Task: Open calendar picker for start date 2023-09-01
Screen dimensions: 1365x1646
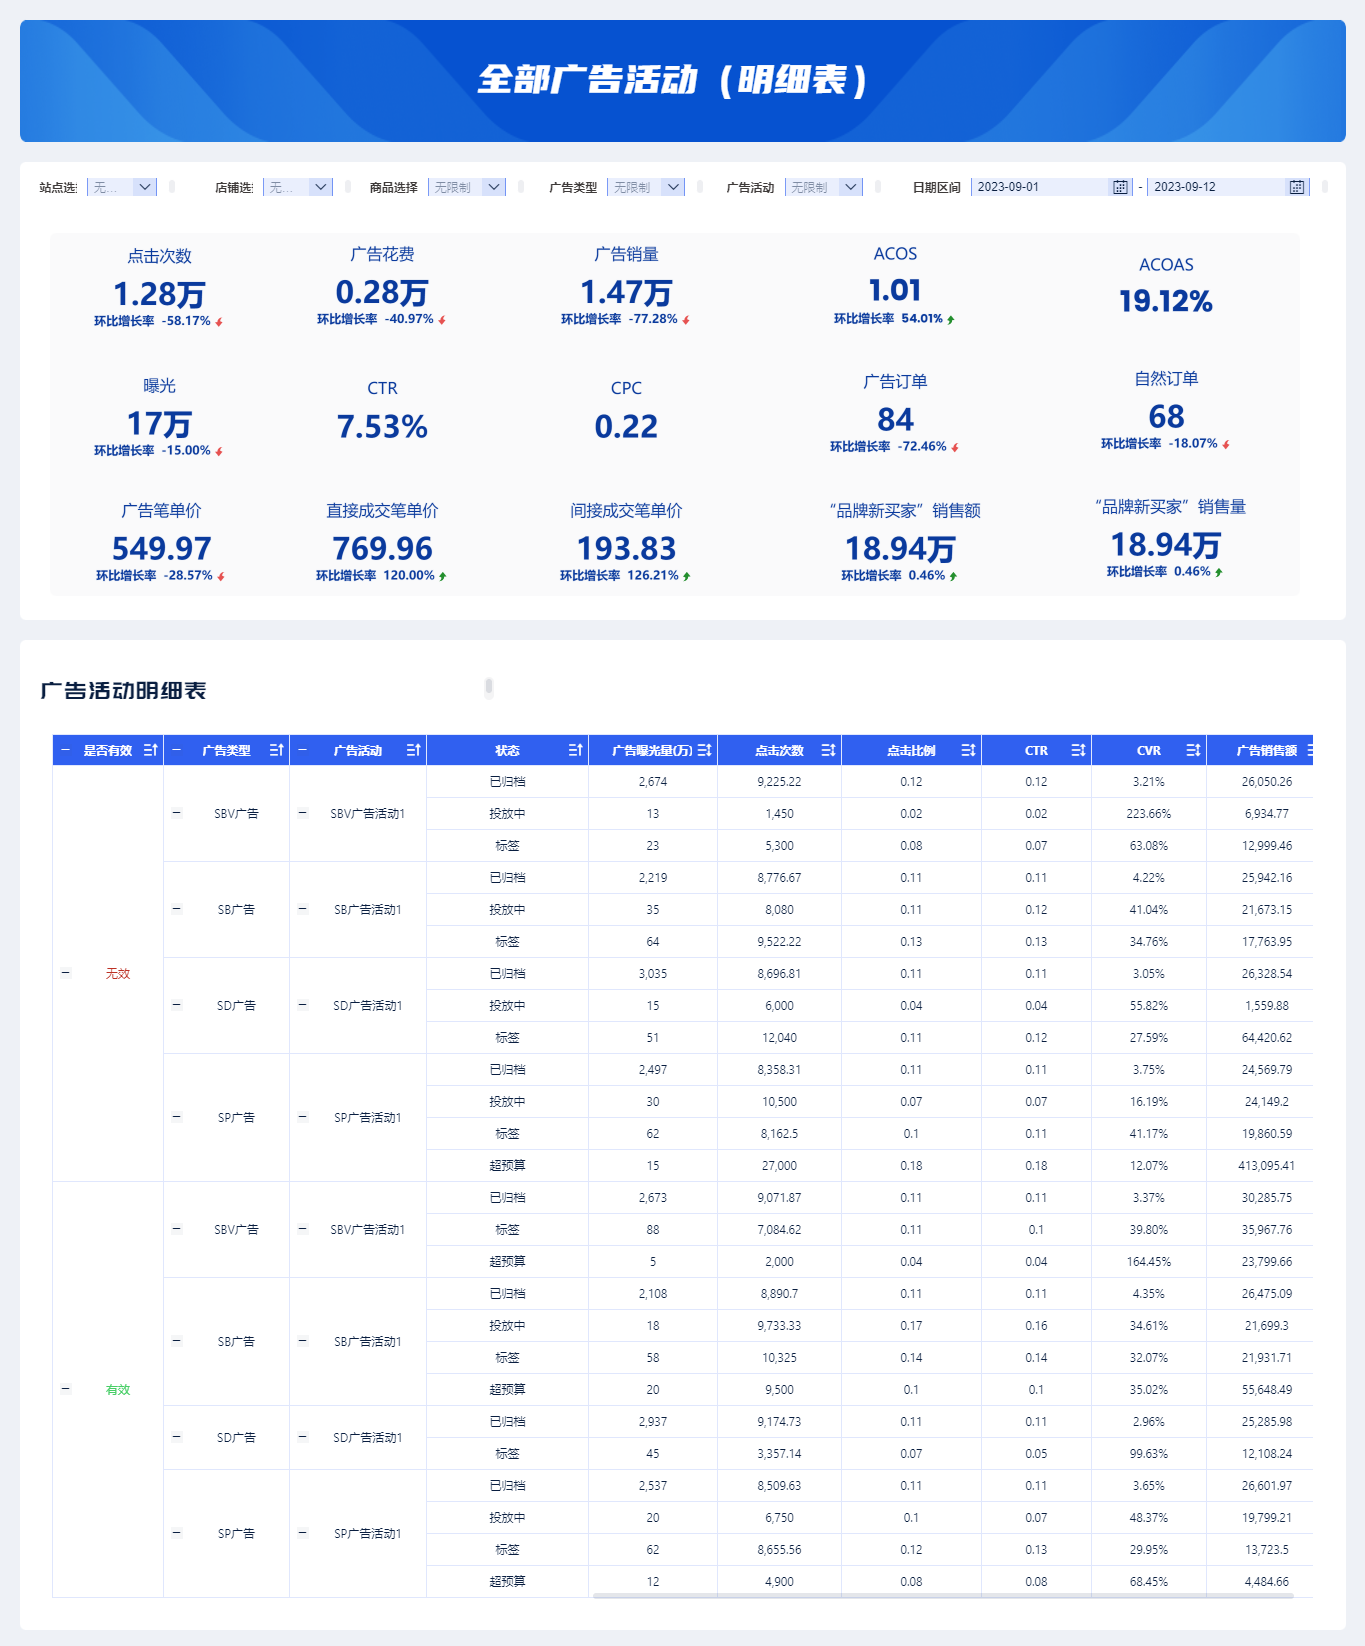Action: [x=1120, y=187]
